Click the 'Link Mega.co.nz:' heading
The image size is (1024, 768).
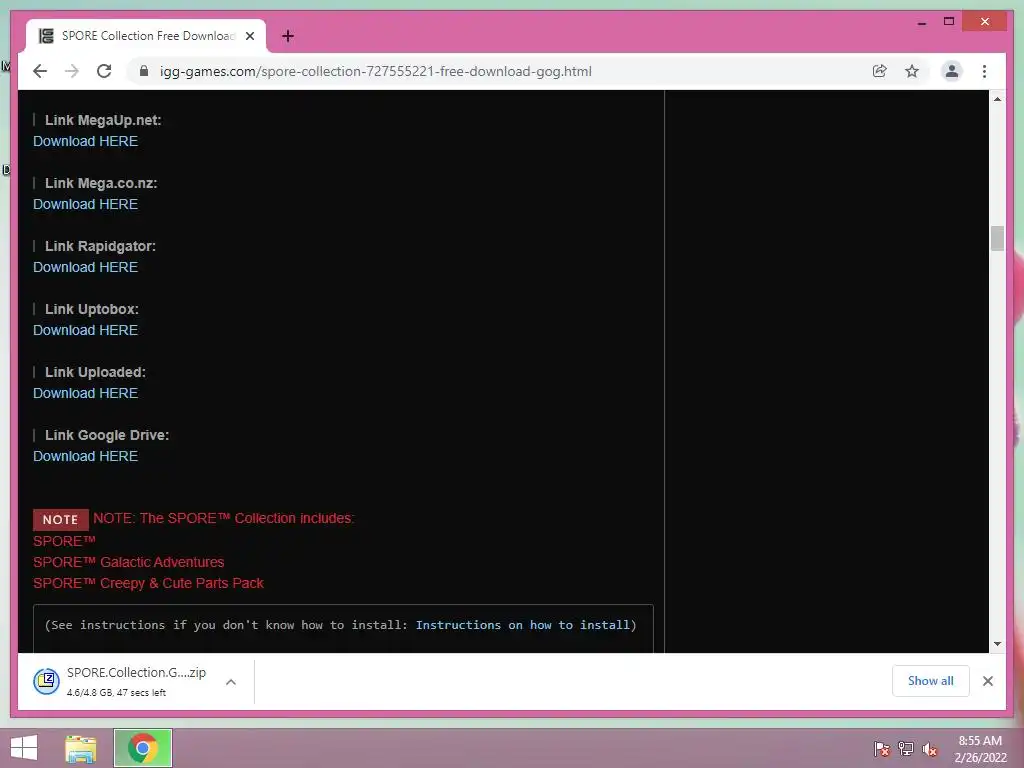(x=101, y=184)
